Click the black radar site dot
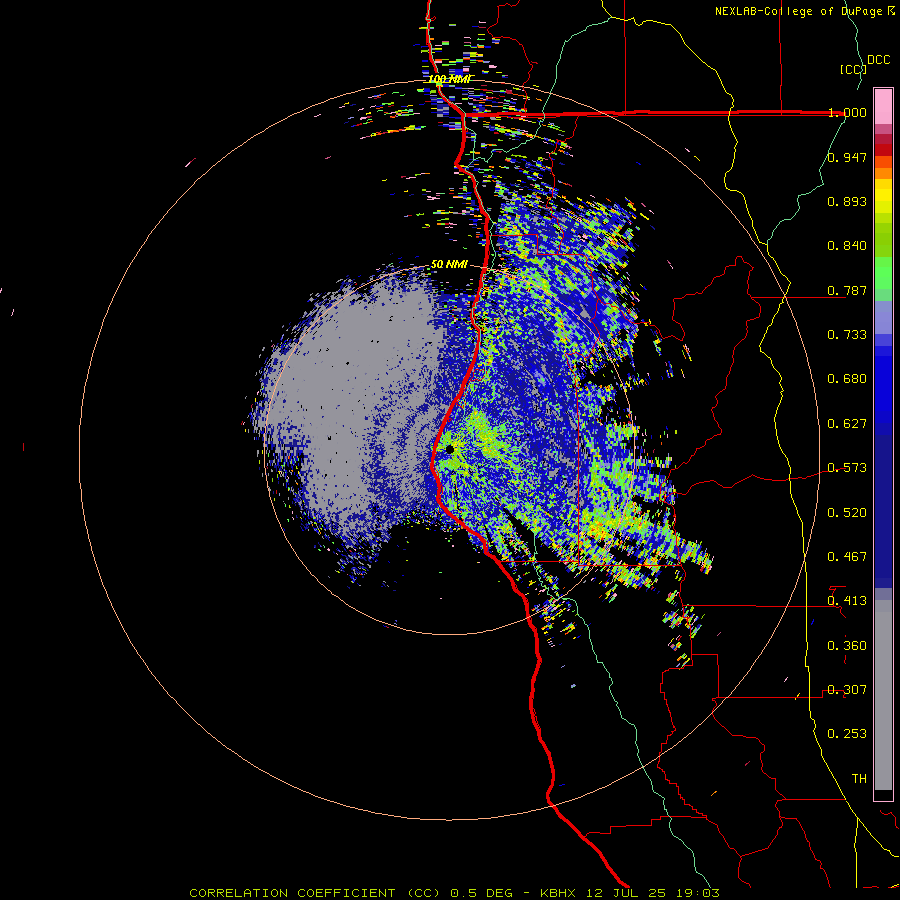Viewport: 900px width, 900px height. (x=449, y=449)
